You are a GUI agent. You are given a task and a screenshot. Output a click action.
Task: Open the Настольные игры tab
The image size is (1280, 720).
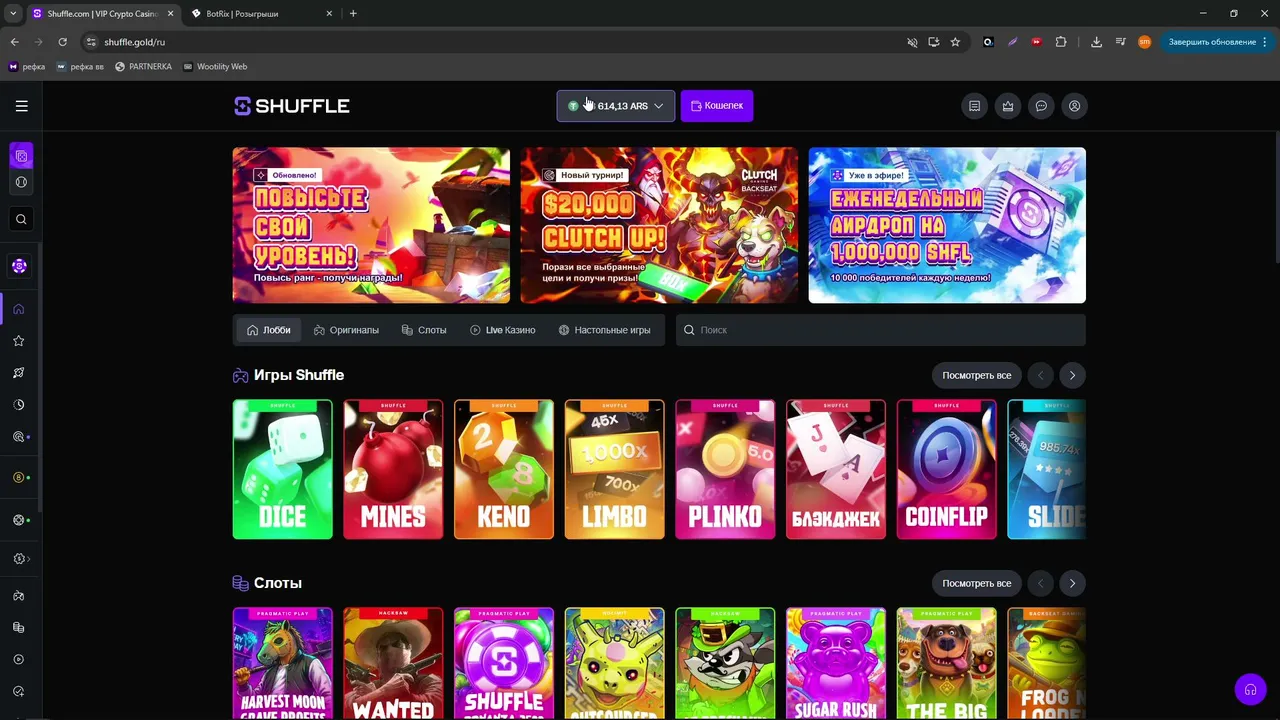[x=605, y=330]
